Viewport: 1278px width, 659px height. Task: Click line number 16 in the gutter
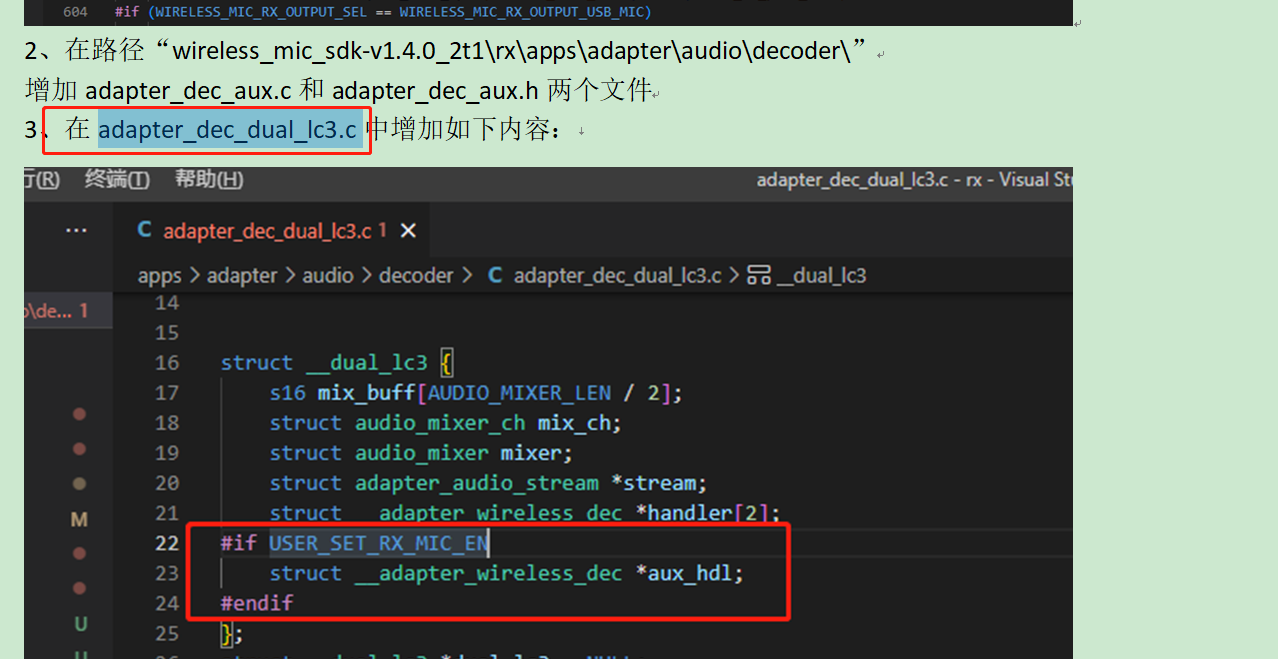(167, 363)
